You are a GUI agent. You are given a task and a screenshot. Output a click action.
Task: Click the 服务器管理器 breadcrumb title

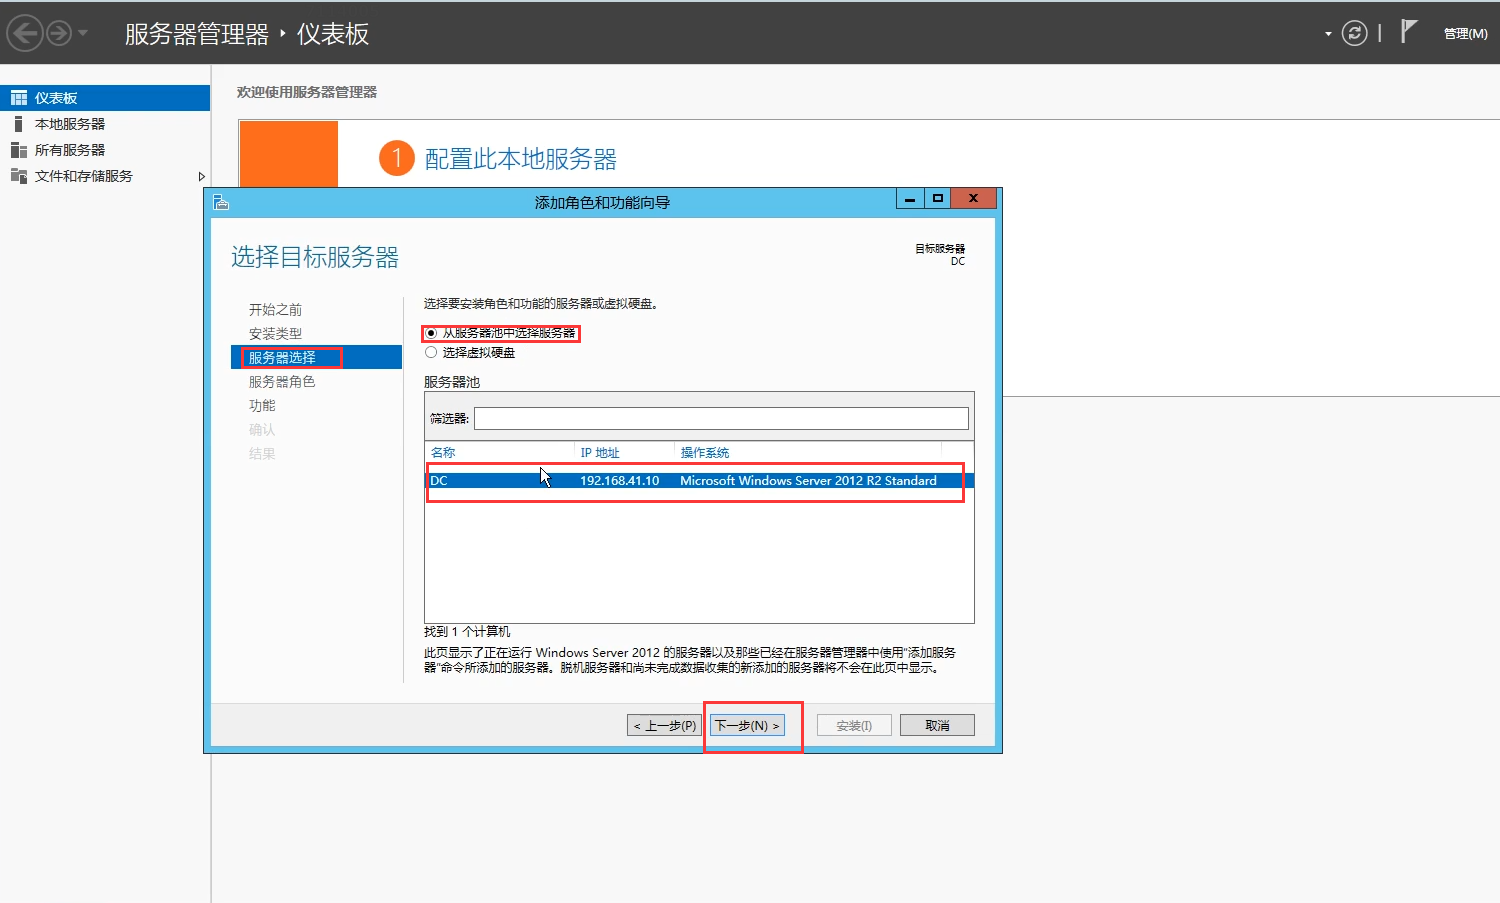197,34
